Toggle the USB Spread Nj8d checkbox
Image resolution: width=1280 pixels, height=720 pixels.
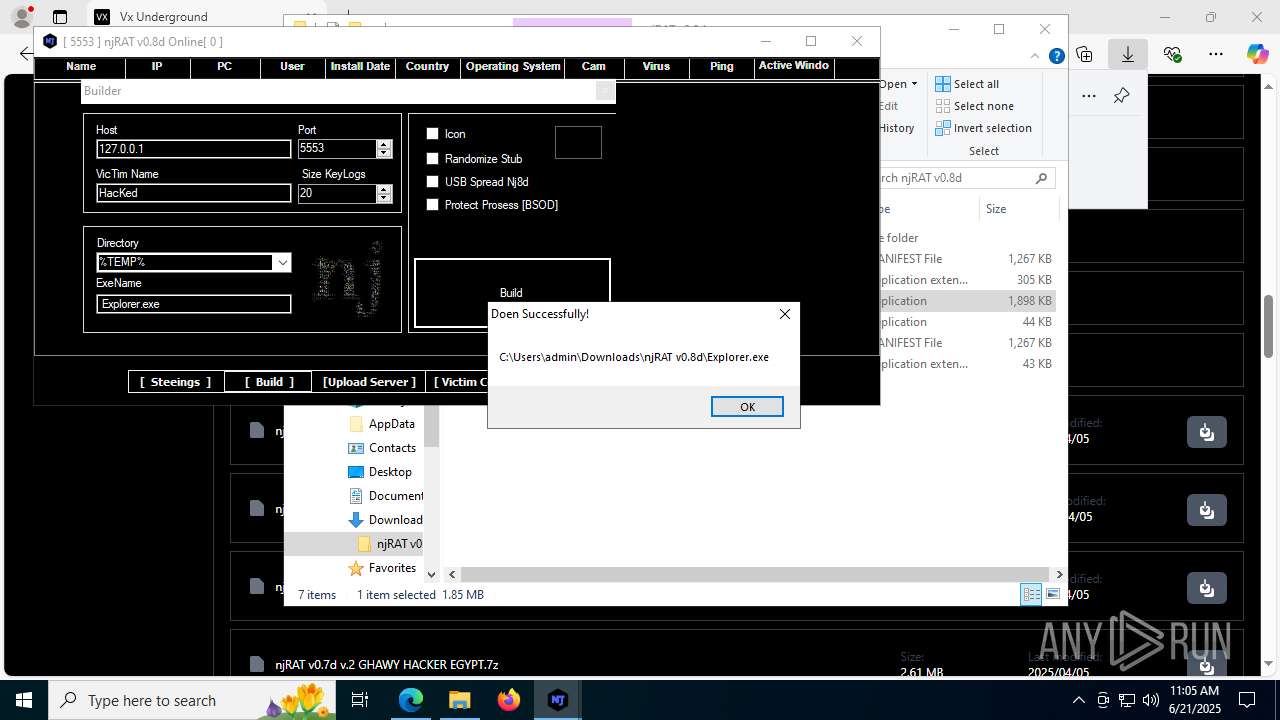(433, 182)
